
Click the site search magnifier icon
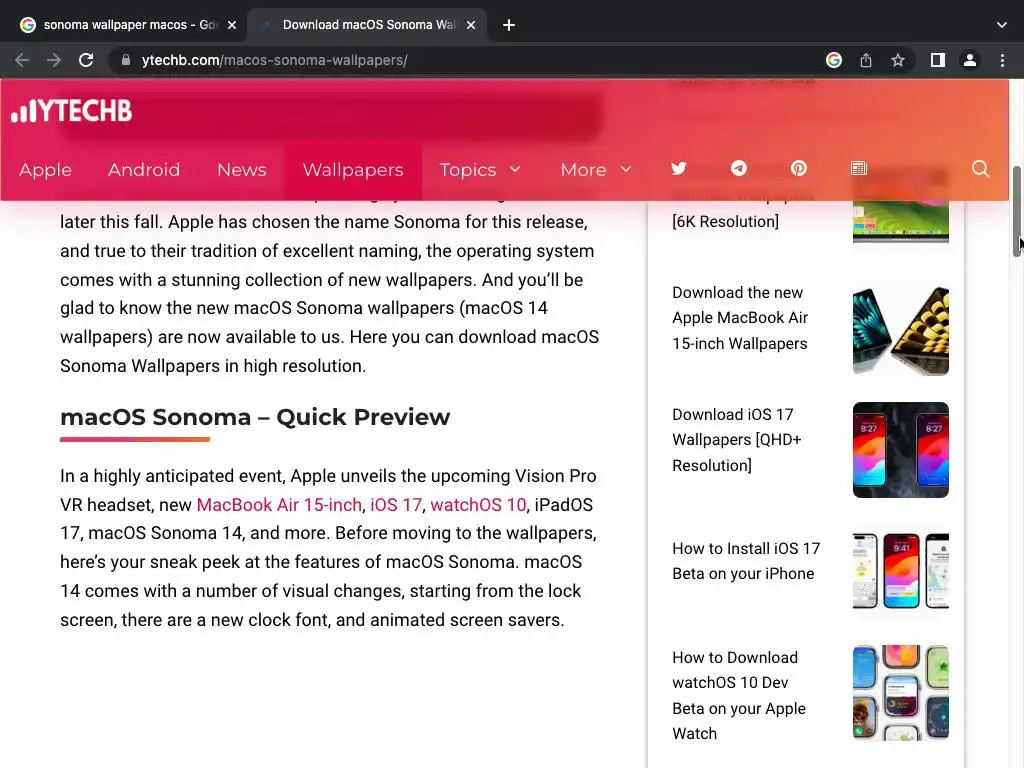(x=980, y=168)
